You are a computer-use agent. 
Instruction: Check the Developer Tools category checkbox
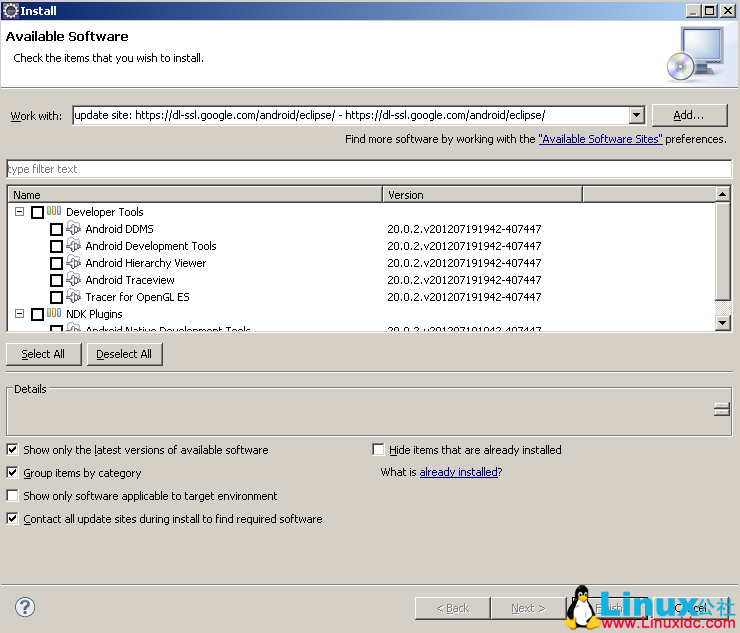tap(37, 212)
